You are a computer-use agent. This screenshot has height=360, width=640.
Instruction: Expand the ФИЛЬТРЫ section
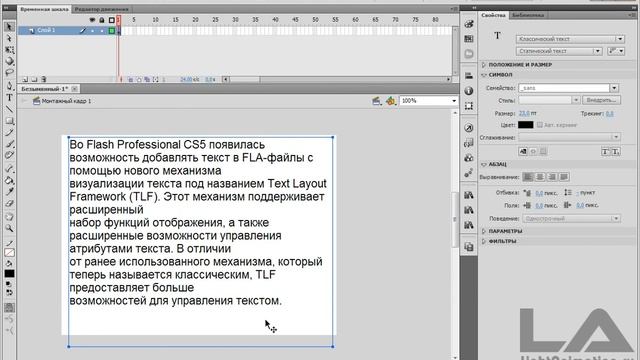(x=484, y=242)
